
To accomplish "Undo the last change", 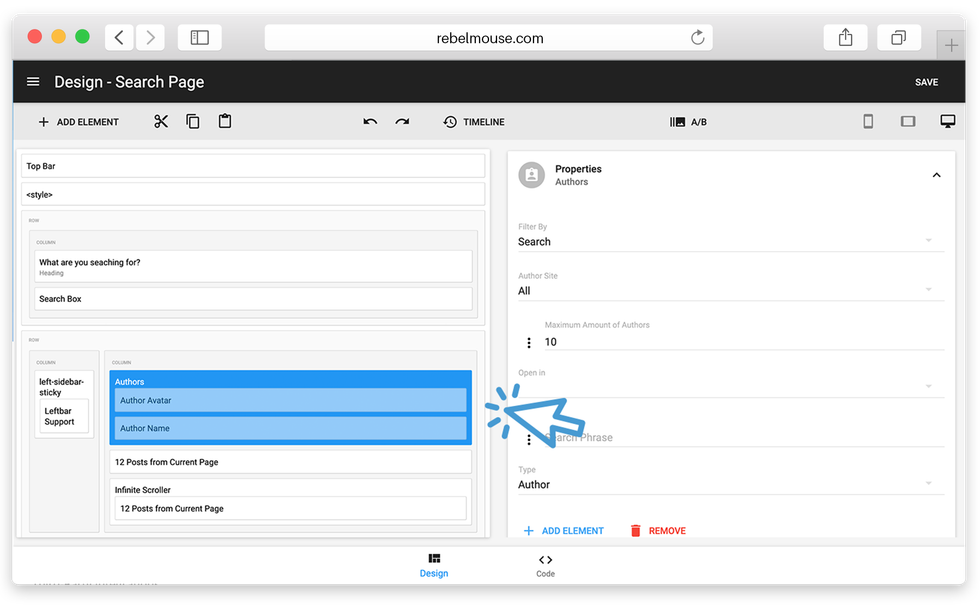I will [x=370, y=122].
